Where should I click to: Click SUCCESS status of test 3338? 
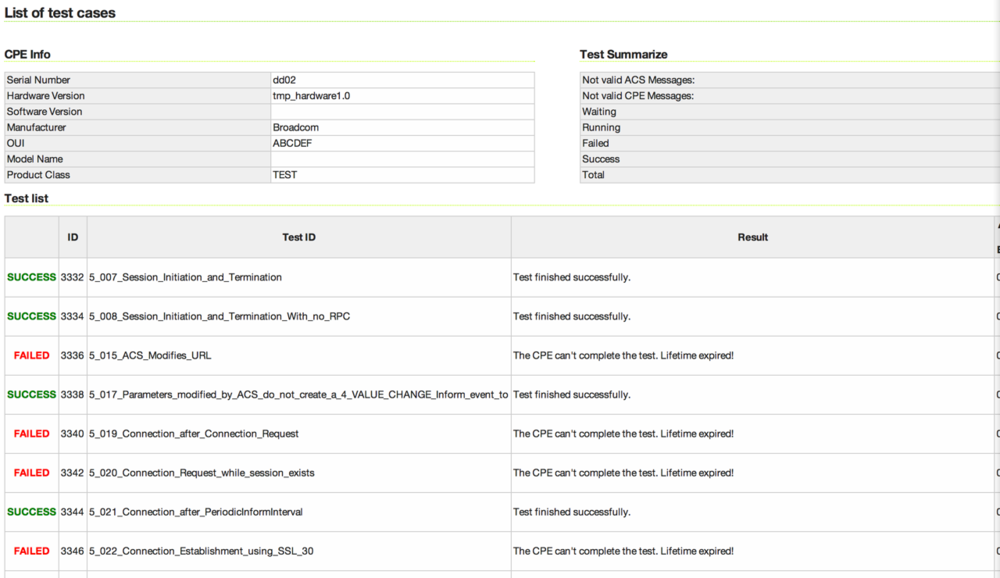(31, 395)
